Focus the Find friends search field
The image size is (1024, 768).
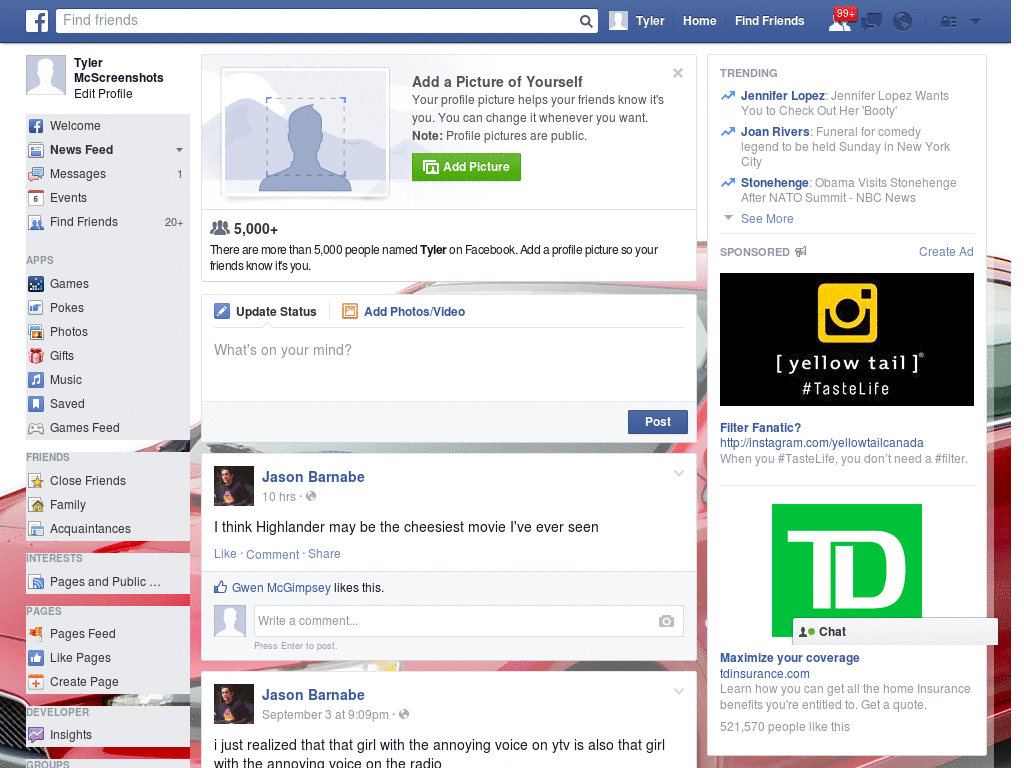coord(319,21)
